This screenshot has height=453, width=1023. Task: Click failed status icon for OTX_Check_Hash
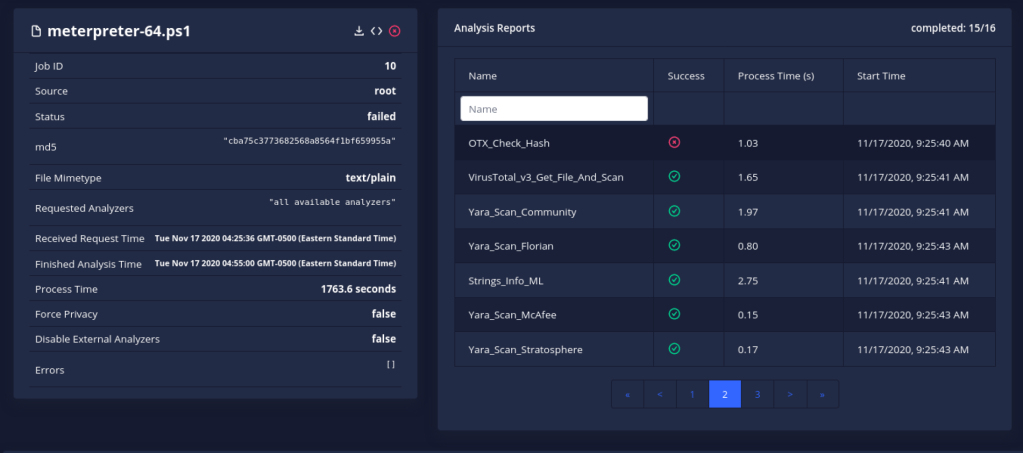[674, 143]
